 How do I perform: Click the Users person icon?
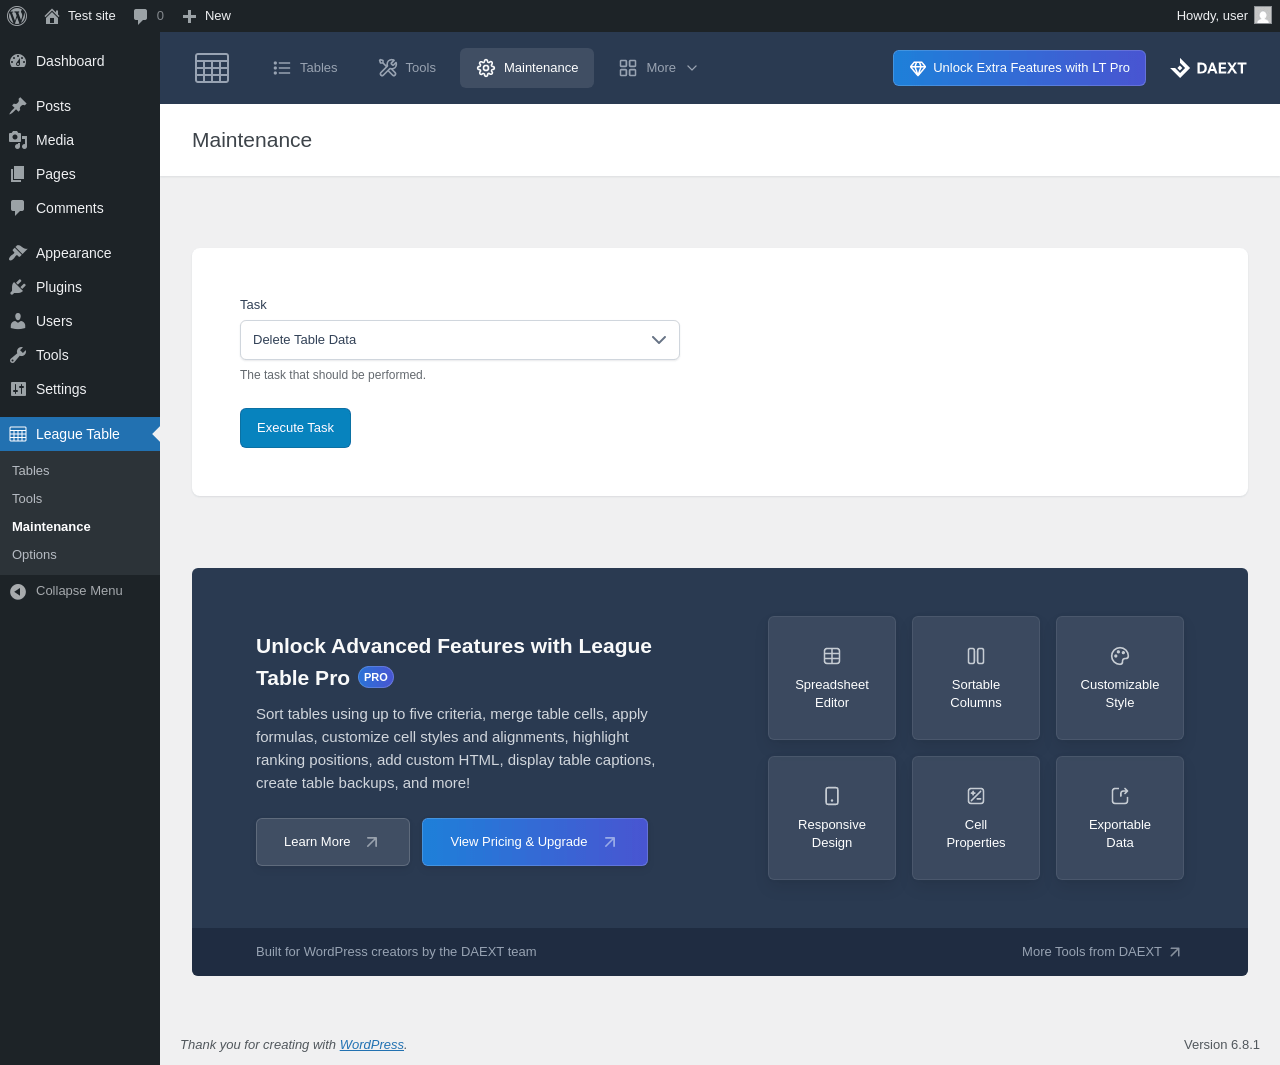[18, 321]
